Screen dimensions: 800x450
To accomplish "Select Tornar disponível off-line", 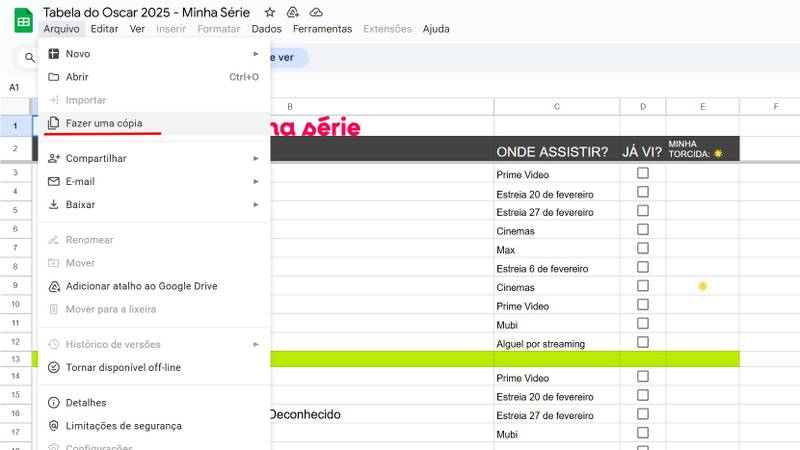I will pos(154,367).
